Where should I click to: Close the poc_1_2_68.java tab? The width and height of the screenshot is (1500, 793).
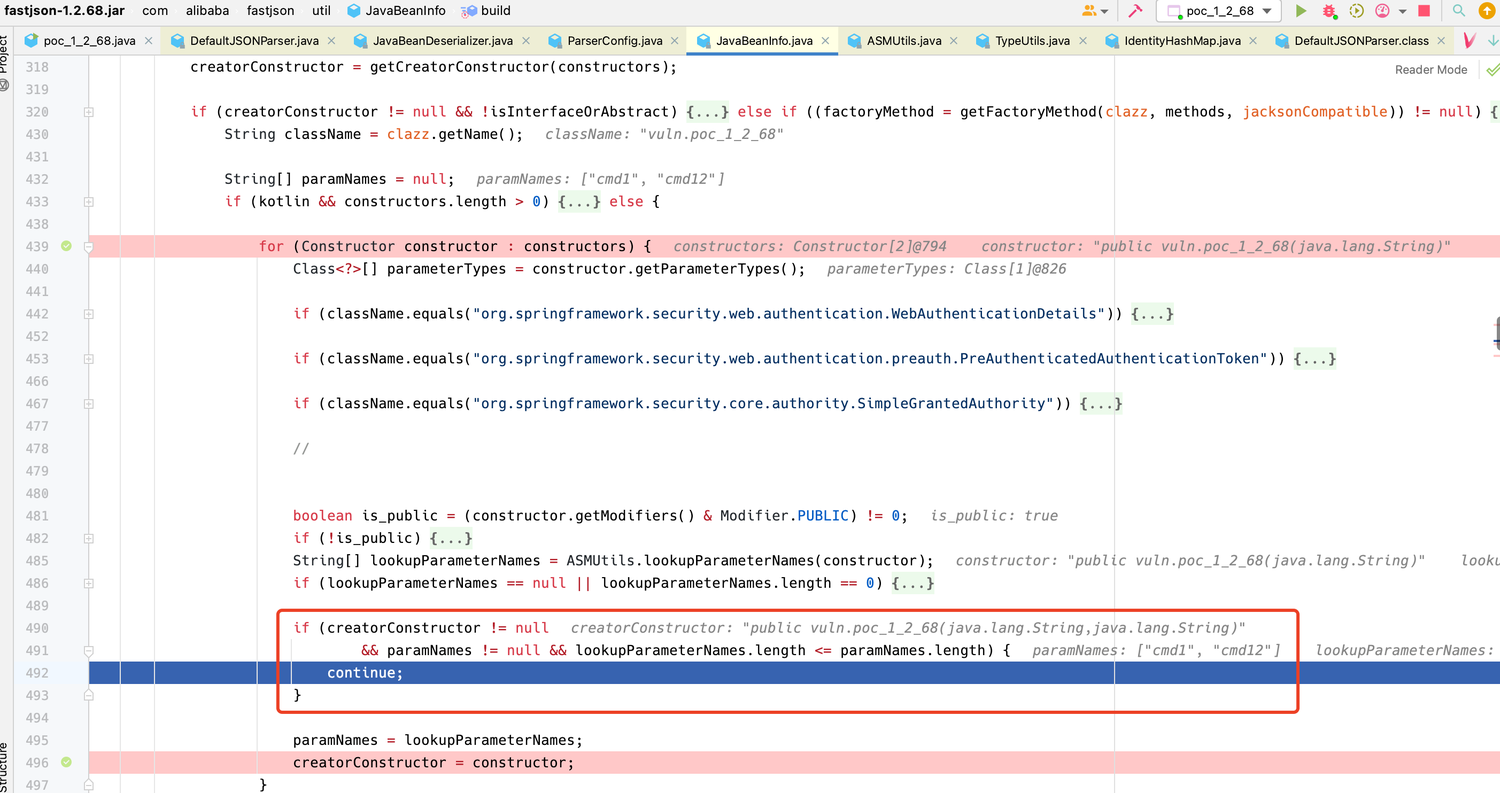click(x=148, y=41)
